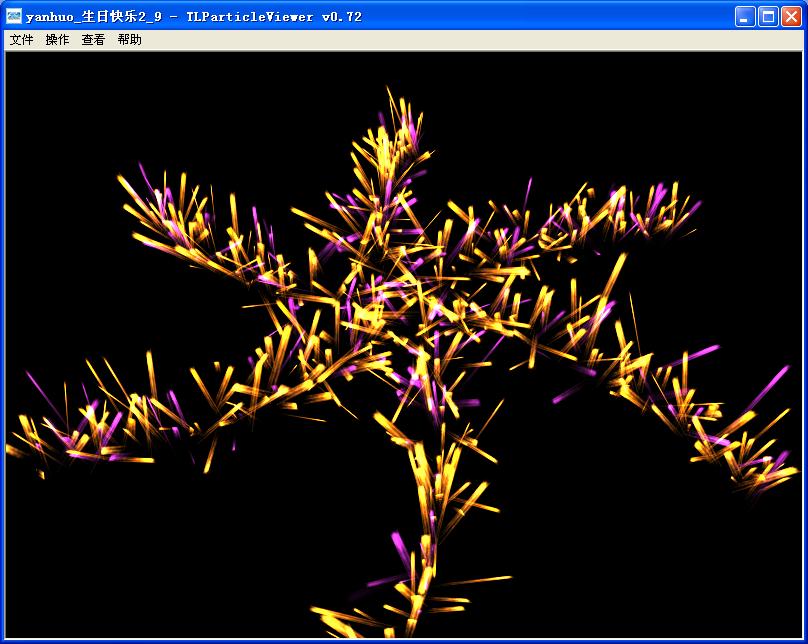The height and width of the screenshot is (644, 808).
Task: Click the TLParticleViewer app icon in title bar
Action: [14, 16]
